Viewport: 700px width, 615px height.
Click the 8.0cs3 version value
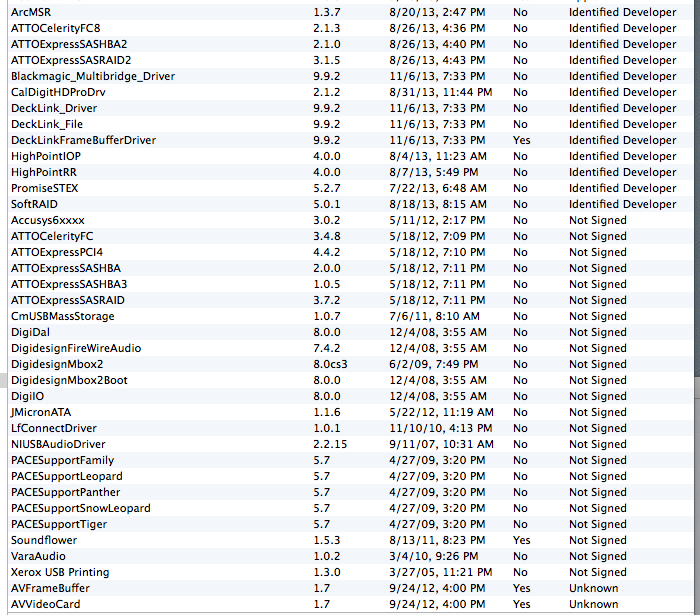click(330, 364)
